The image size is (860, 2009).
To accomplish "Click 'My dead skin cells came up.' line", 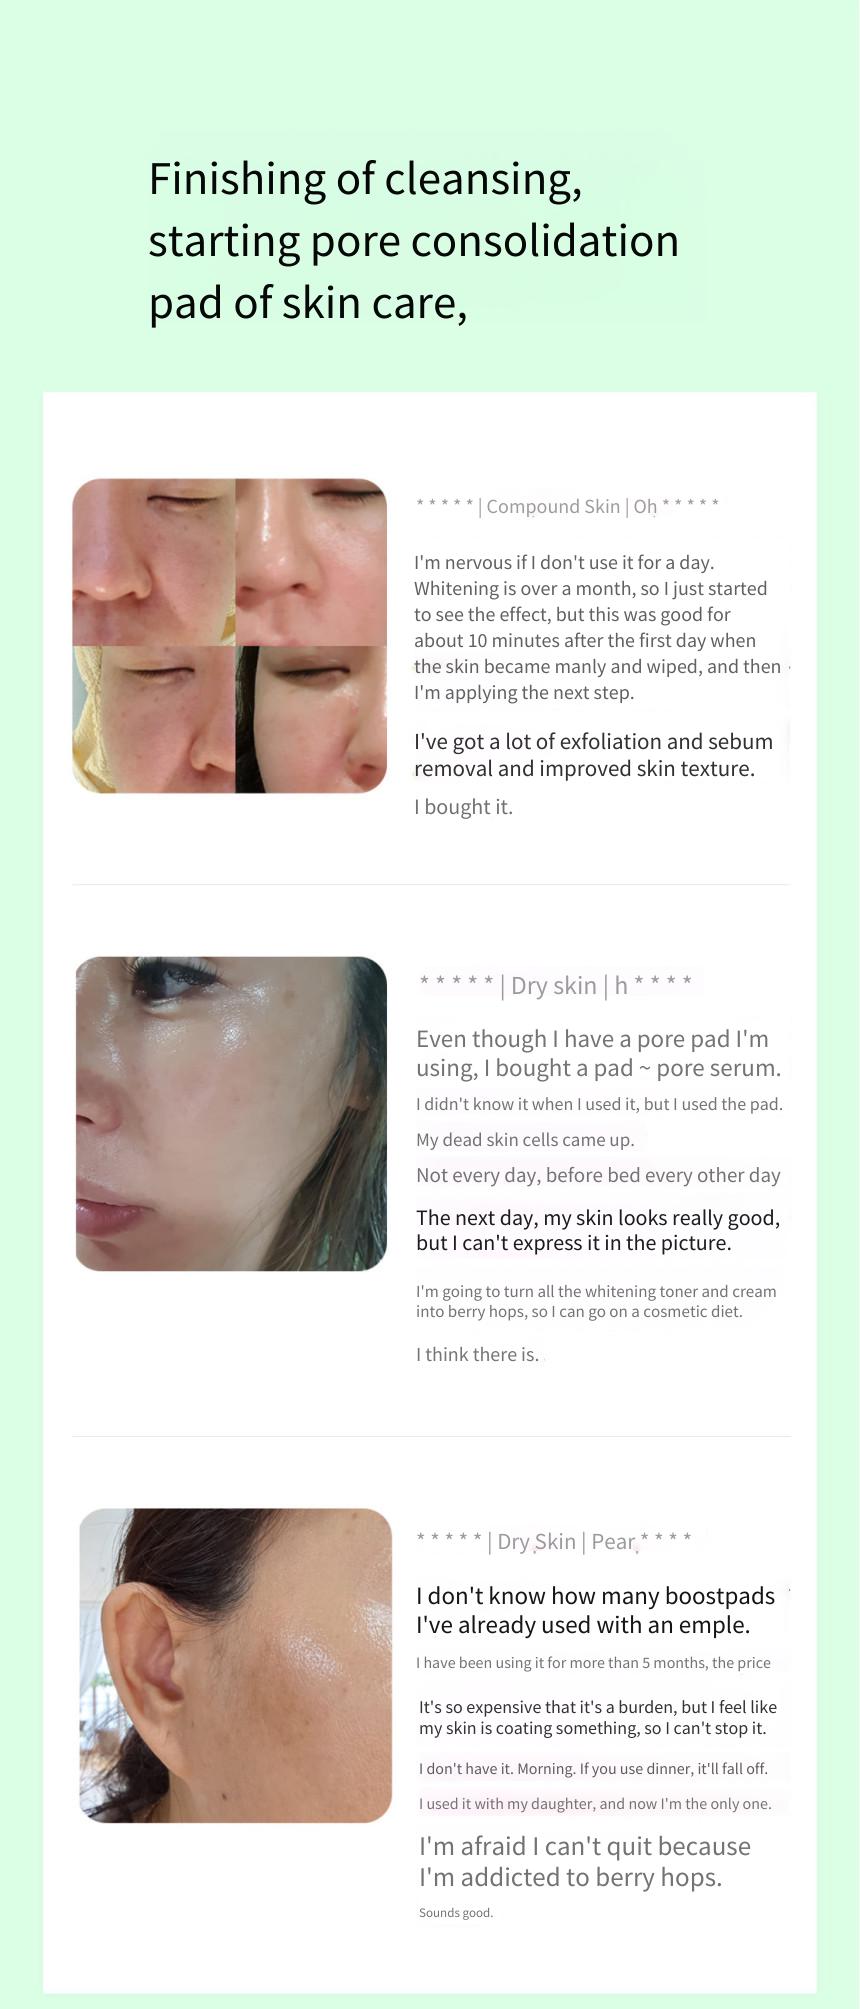I will click(x=525, y=1140).
